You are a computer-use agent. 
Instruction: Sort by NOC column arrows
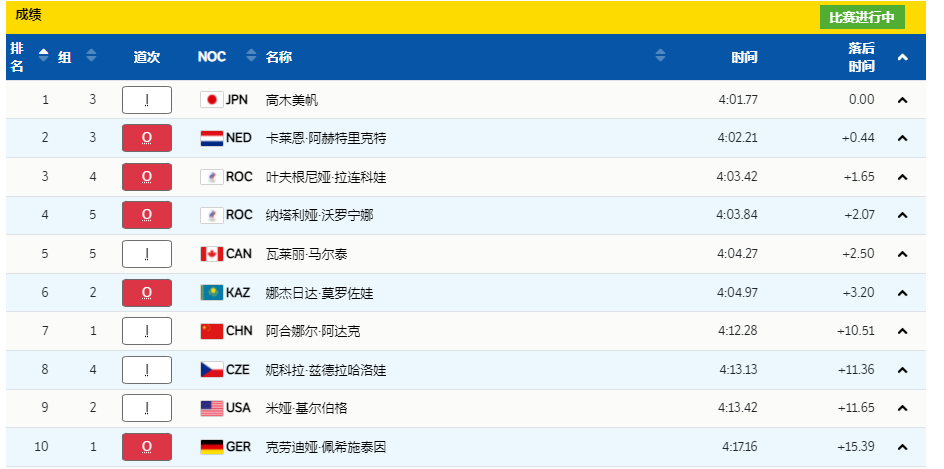pos(246,56)
